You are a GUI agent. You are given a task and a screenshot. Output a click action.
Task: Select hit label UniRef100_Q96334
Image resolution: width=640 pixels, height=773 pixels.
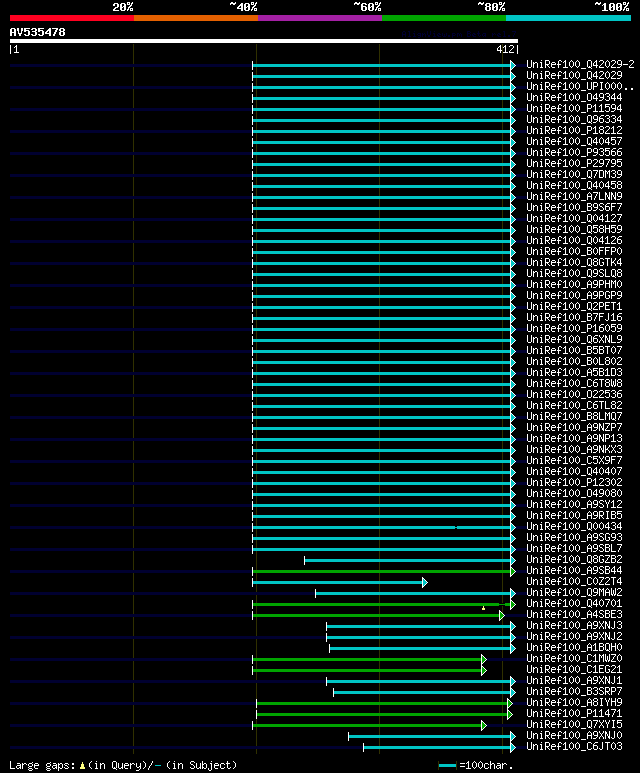(574, 119)
